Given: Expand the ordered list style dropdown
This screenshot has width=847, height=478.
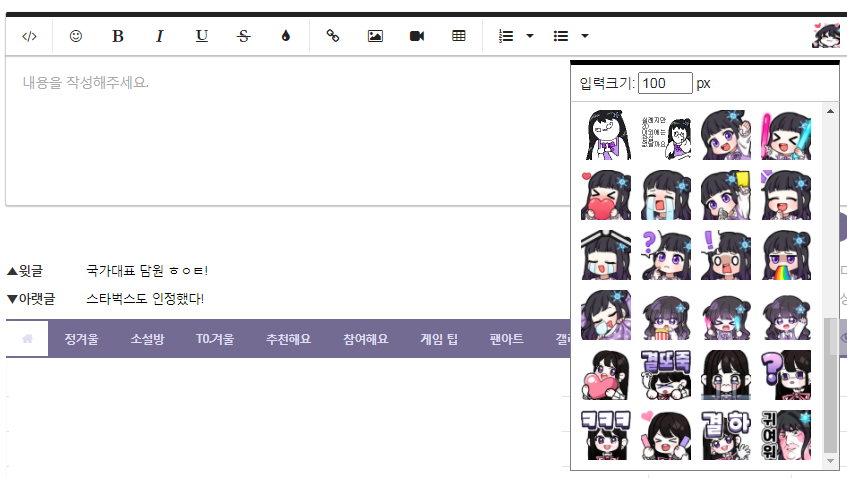Looking at the screenshot, I should [x=530, y=36].
